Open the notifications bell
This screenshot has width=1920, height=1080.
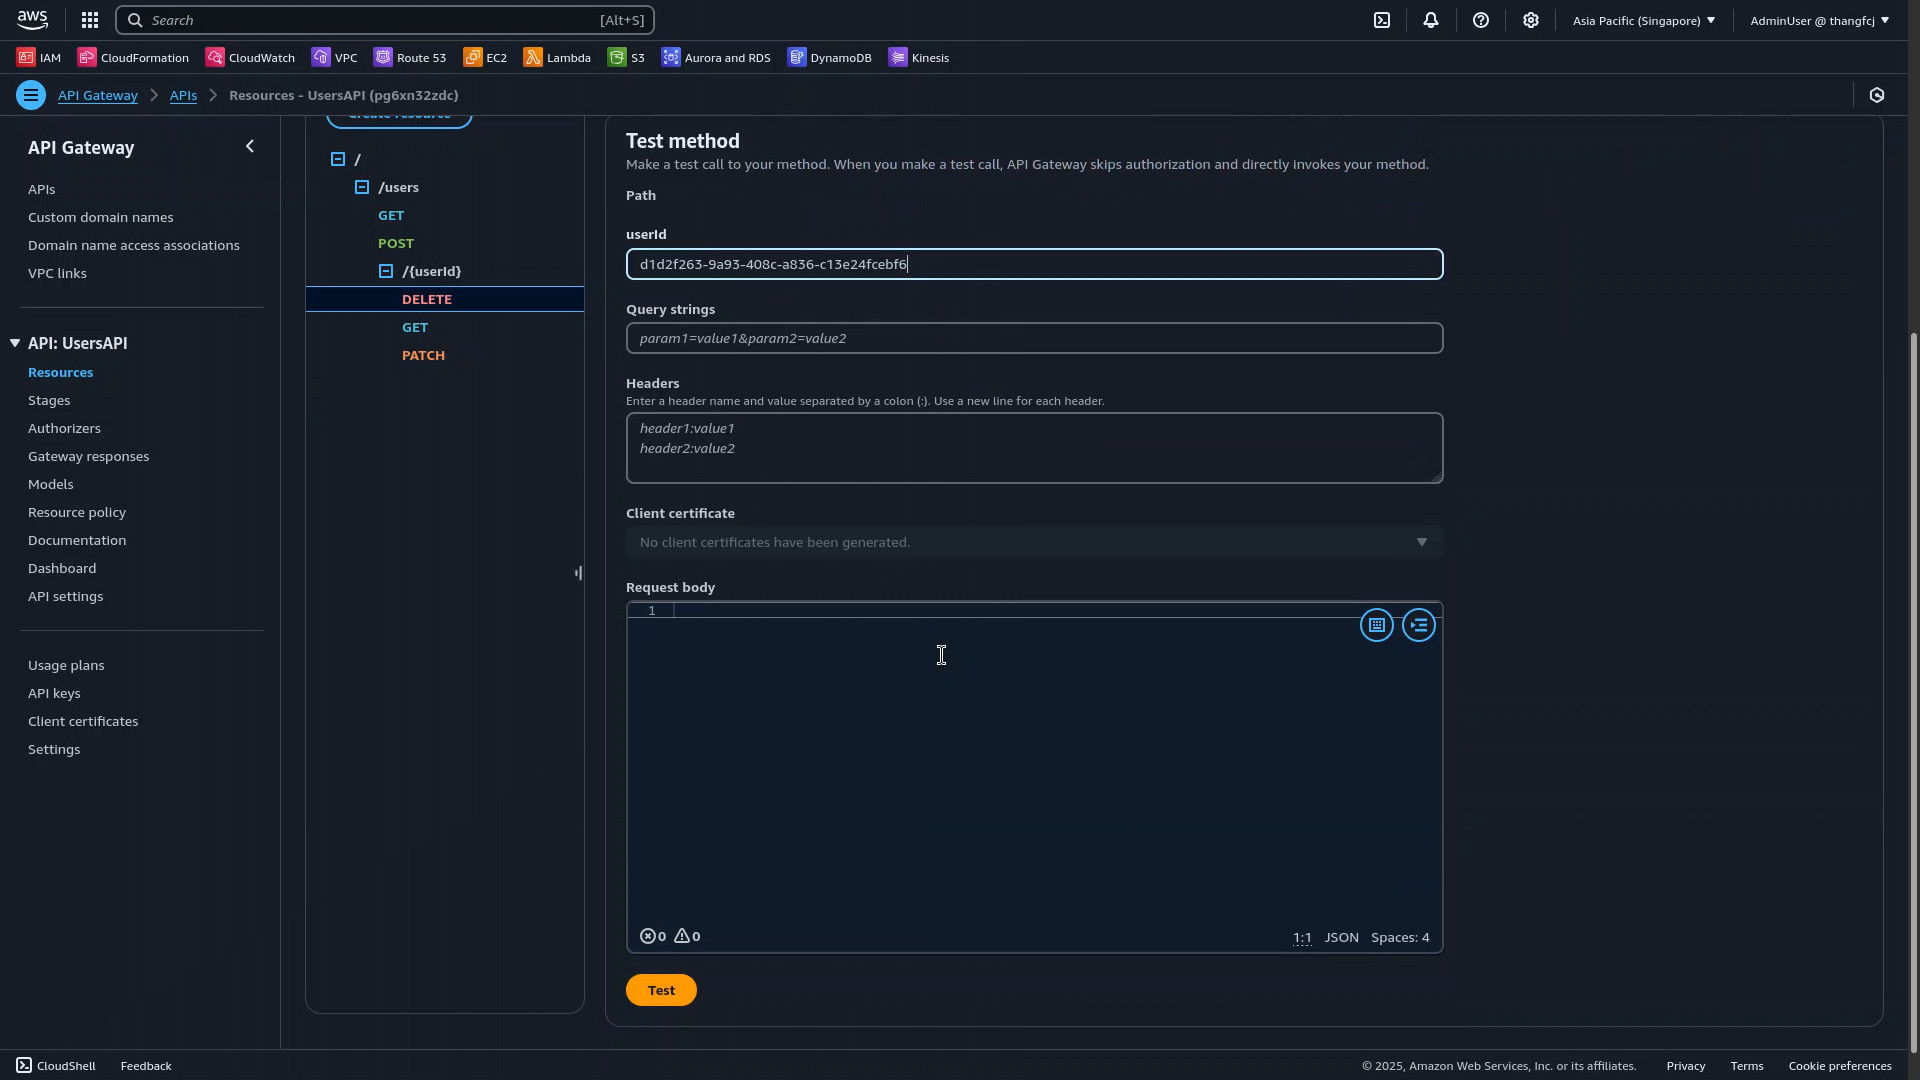tap(1431, 20)
